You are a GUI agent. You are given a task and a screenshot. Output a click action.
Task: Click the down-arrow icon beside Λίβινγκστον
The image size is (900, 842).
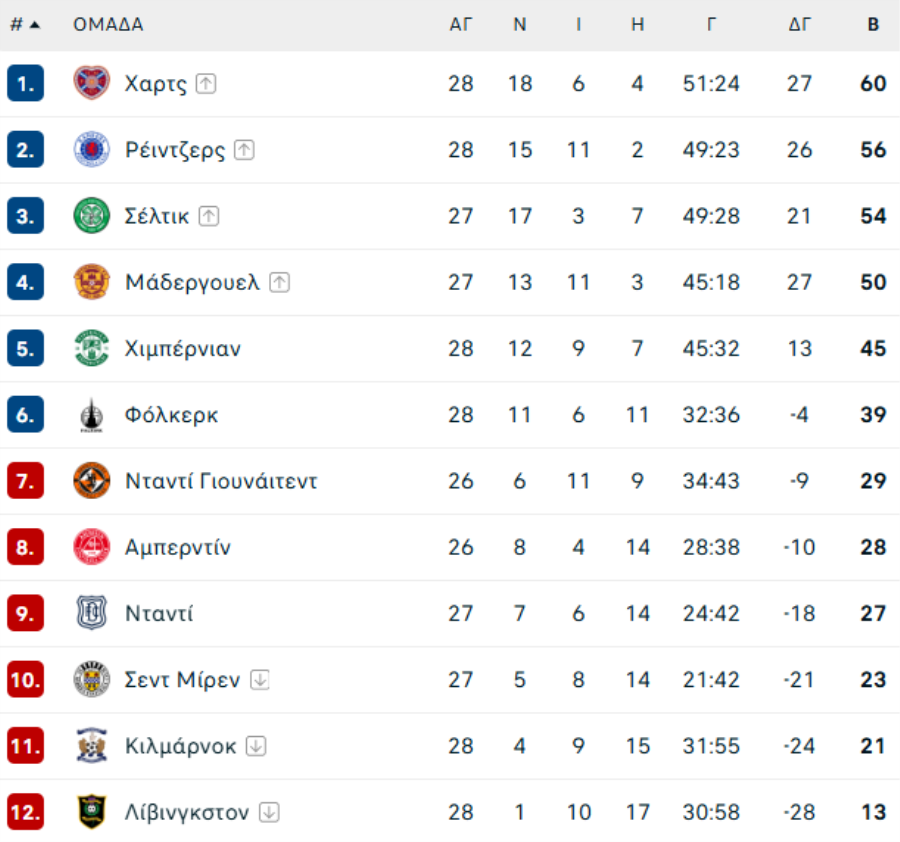click(268, 812)
